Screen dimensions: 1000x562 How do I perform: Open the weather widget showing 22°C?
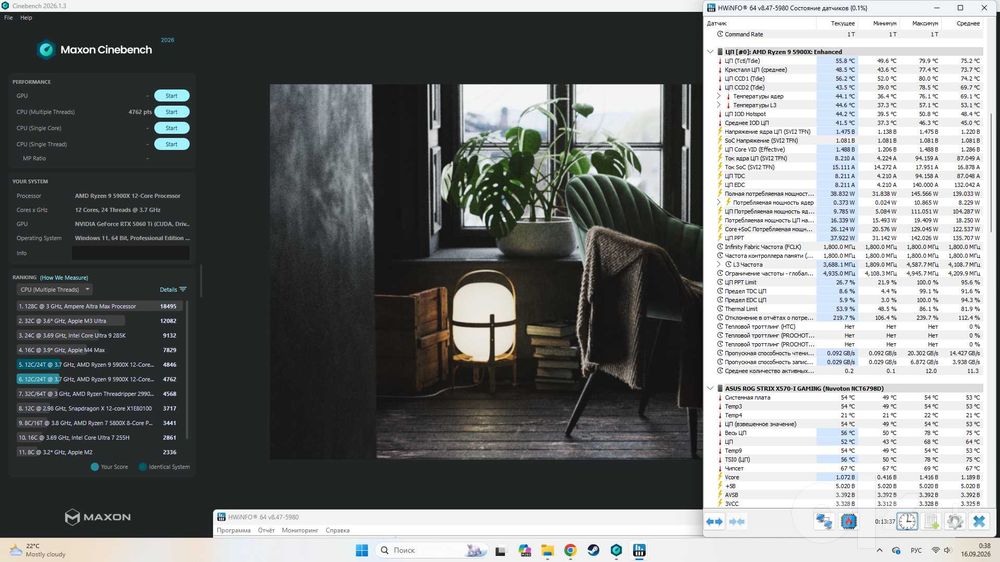37,550
